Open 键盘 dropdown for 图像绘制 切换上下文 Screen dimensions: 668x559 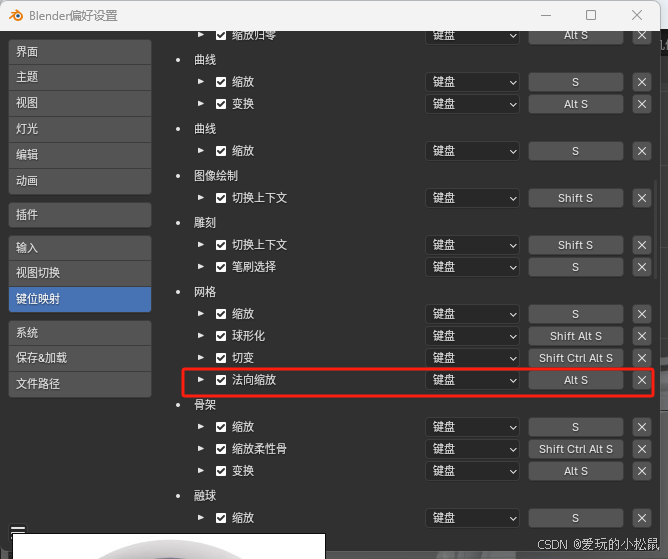coord(472,198)
